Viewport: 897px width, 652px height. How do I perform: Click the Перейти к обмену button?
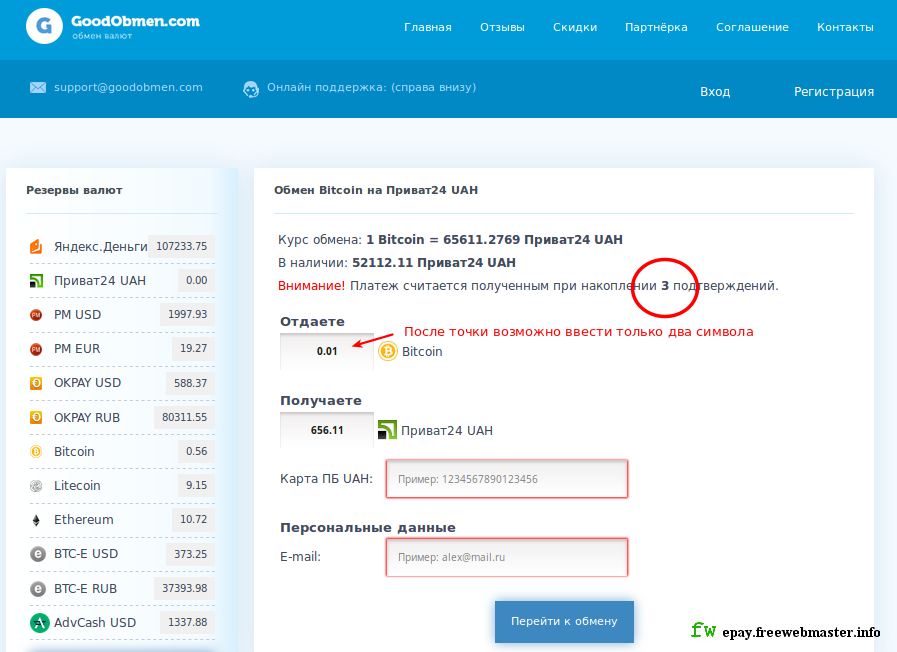564,621
